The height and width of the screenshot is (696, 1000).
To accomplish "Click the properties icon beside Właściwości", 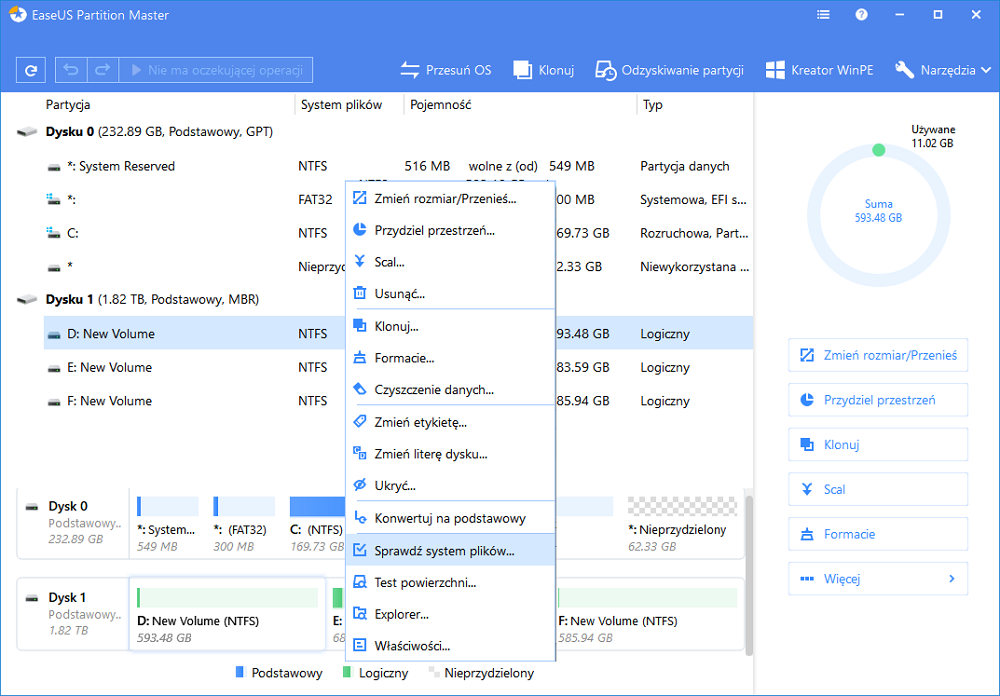I will coord(360,646).
